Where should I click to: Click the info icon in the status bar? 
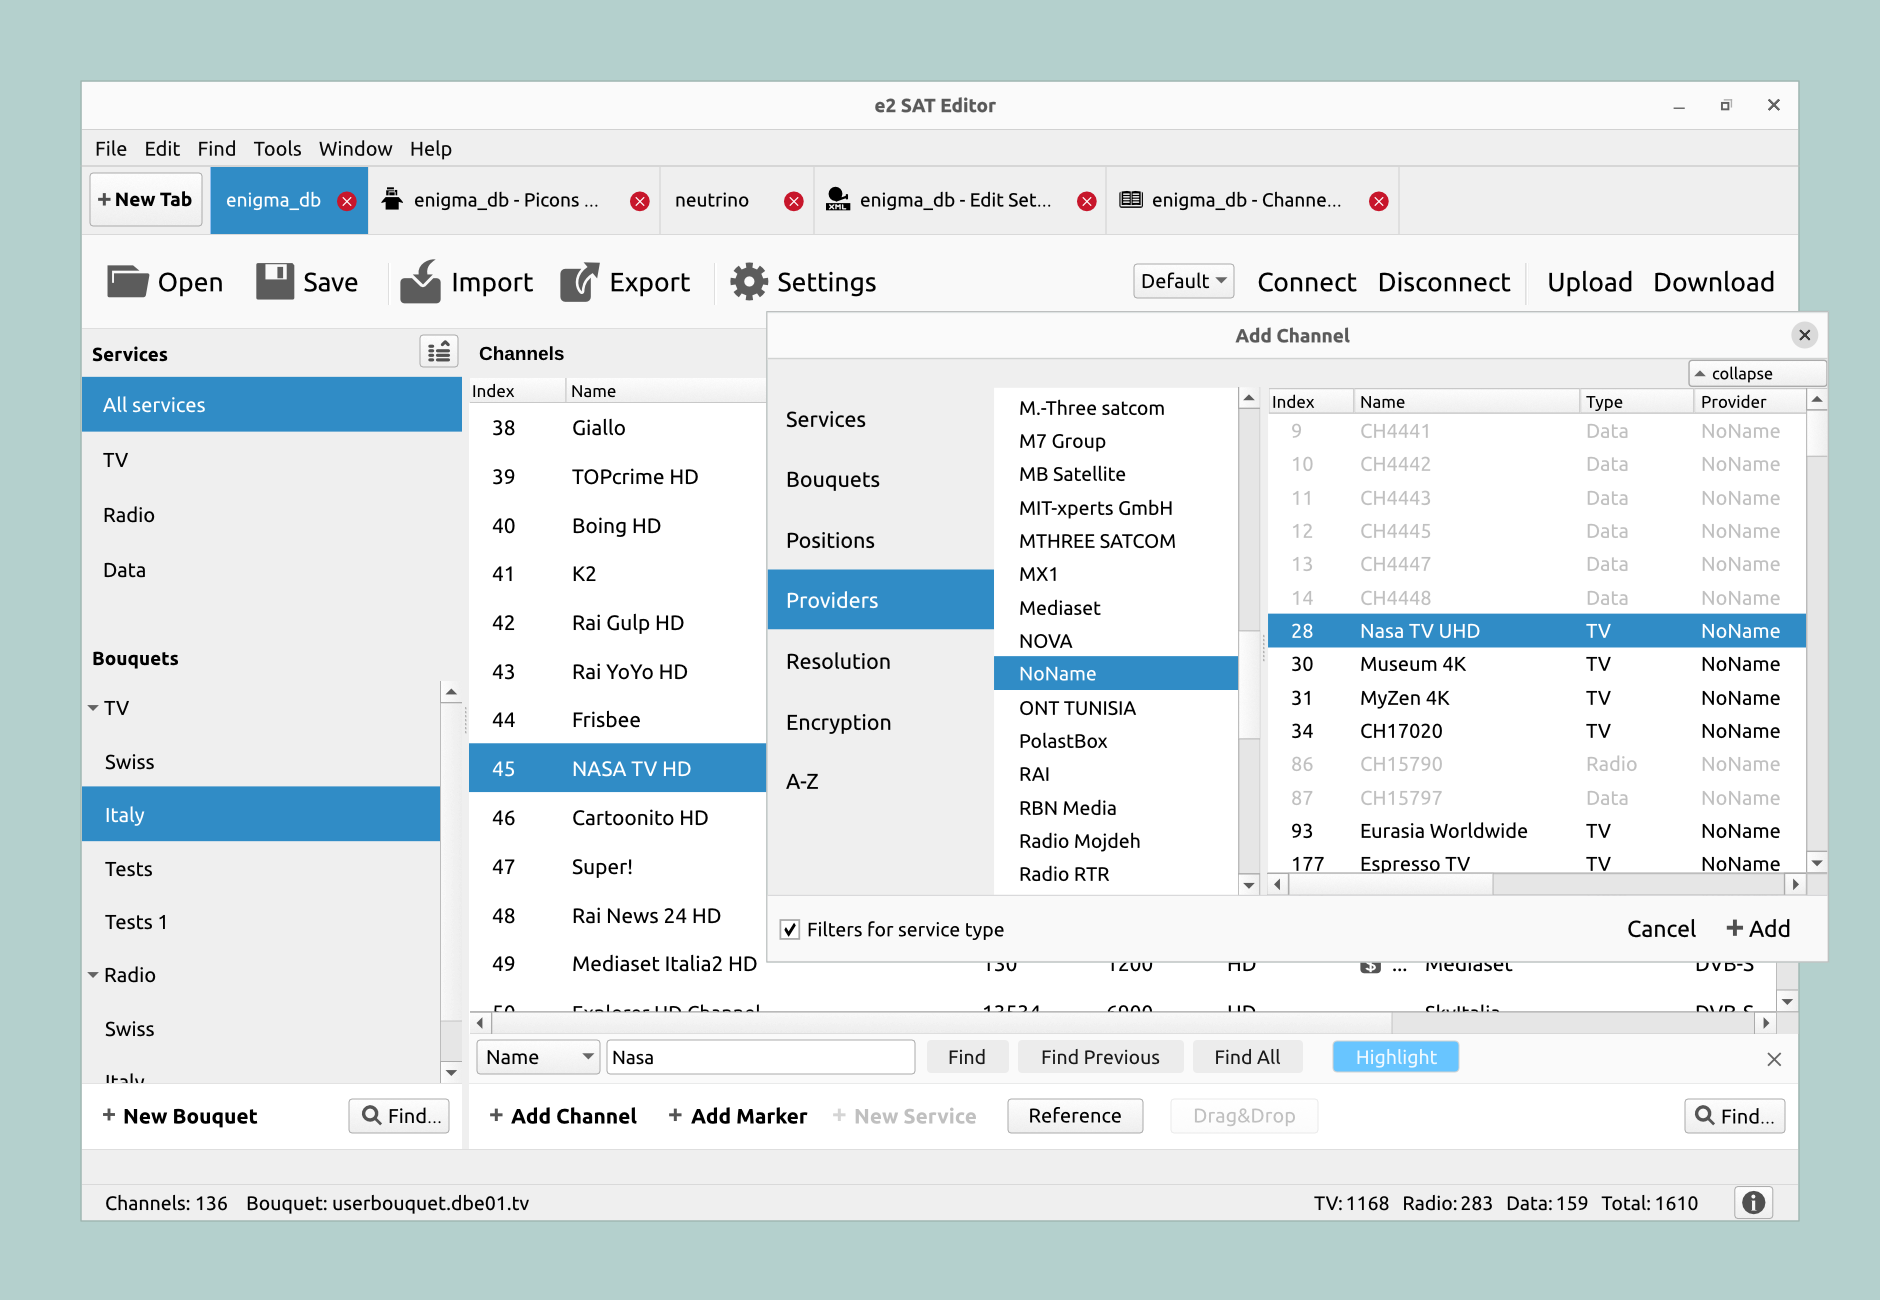coord(1753,1203)
